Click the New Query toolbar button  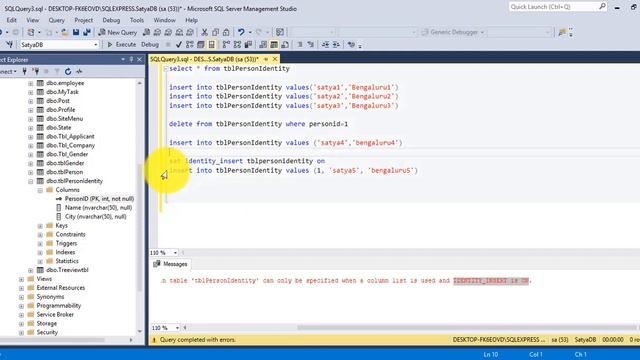118,32
